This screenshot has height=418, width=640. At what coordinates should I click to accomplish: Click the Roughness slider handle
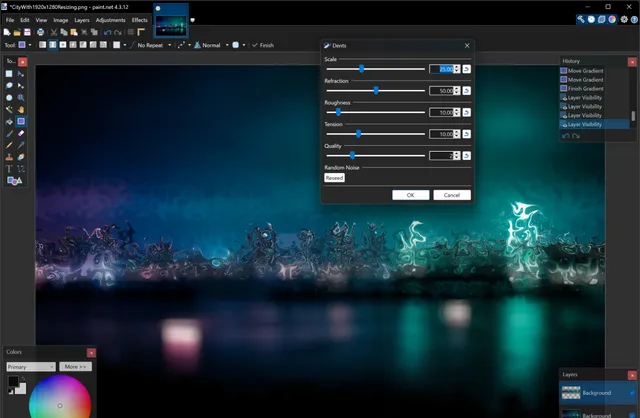click(338, 112)
